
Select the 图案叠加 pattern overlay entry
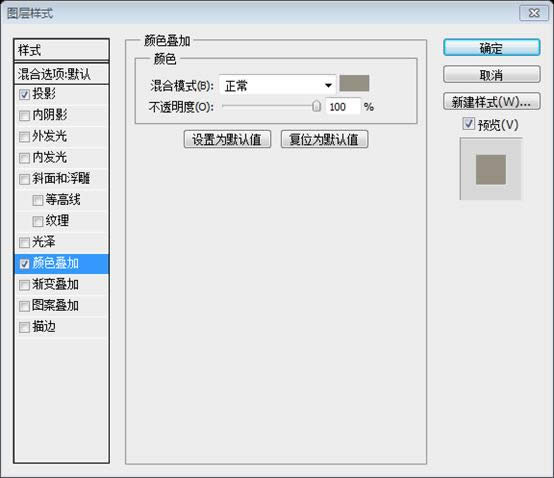[61, 306]
